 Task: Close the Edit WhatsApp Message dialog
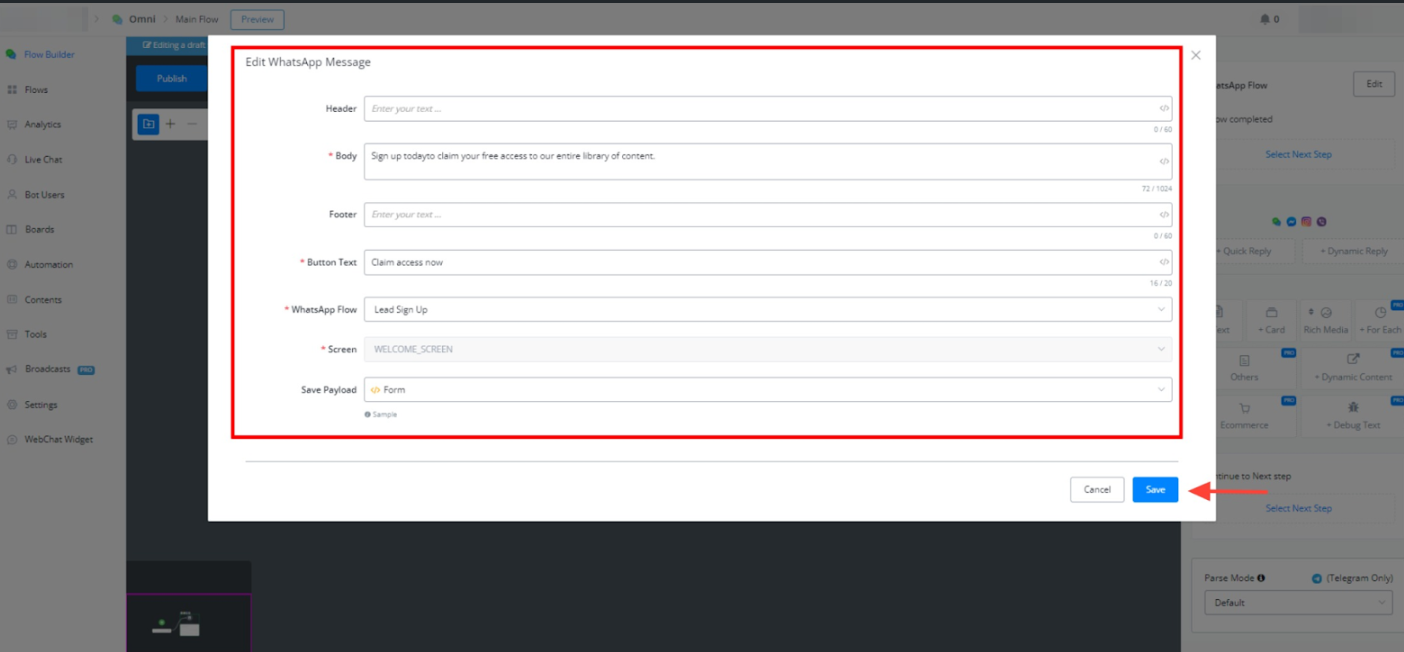pos(1195,55)
